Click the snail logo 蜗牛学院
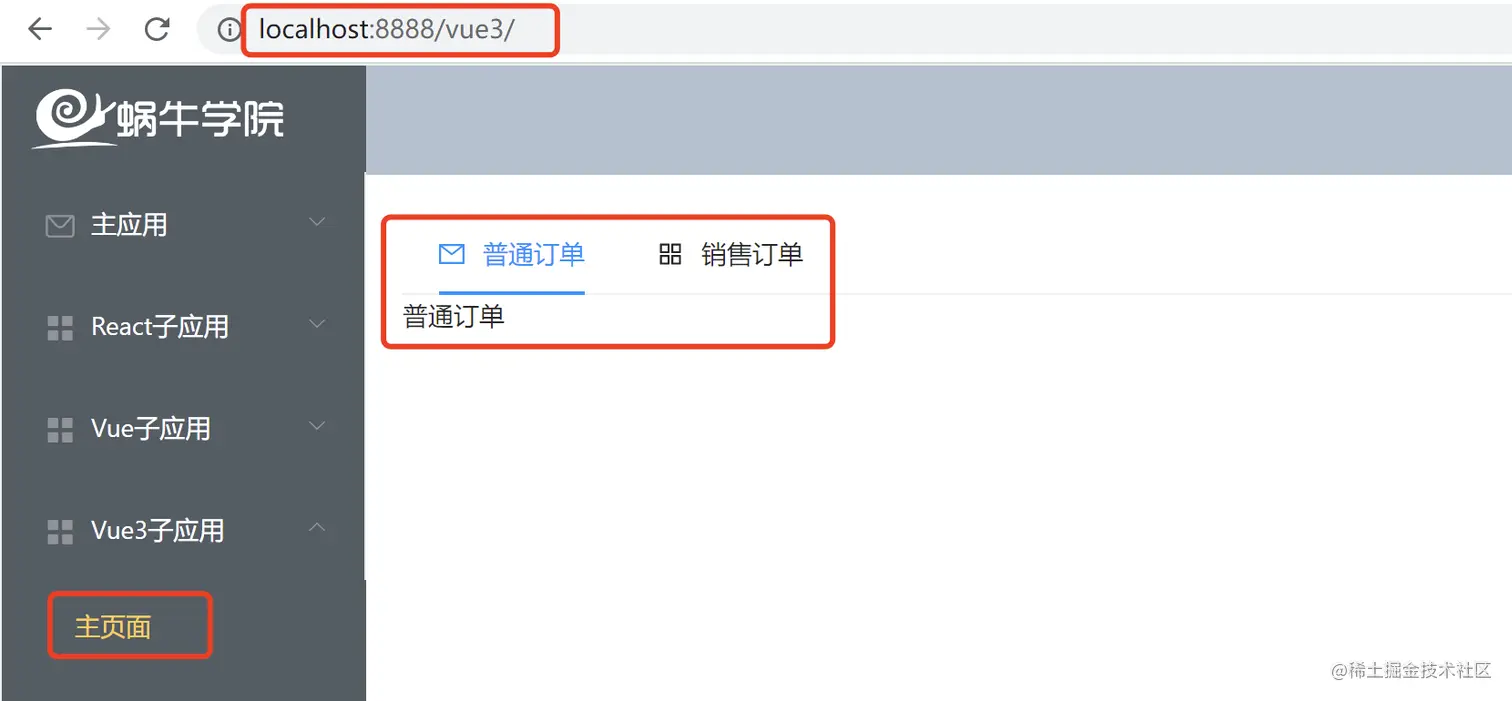Image resolution: width=1512 pixels, height=701 pixels. (x=158, y=119)
